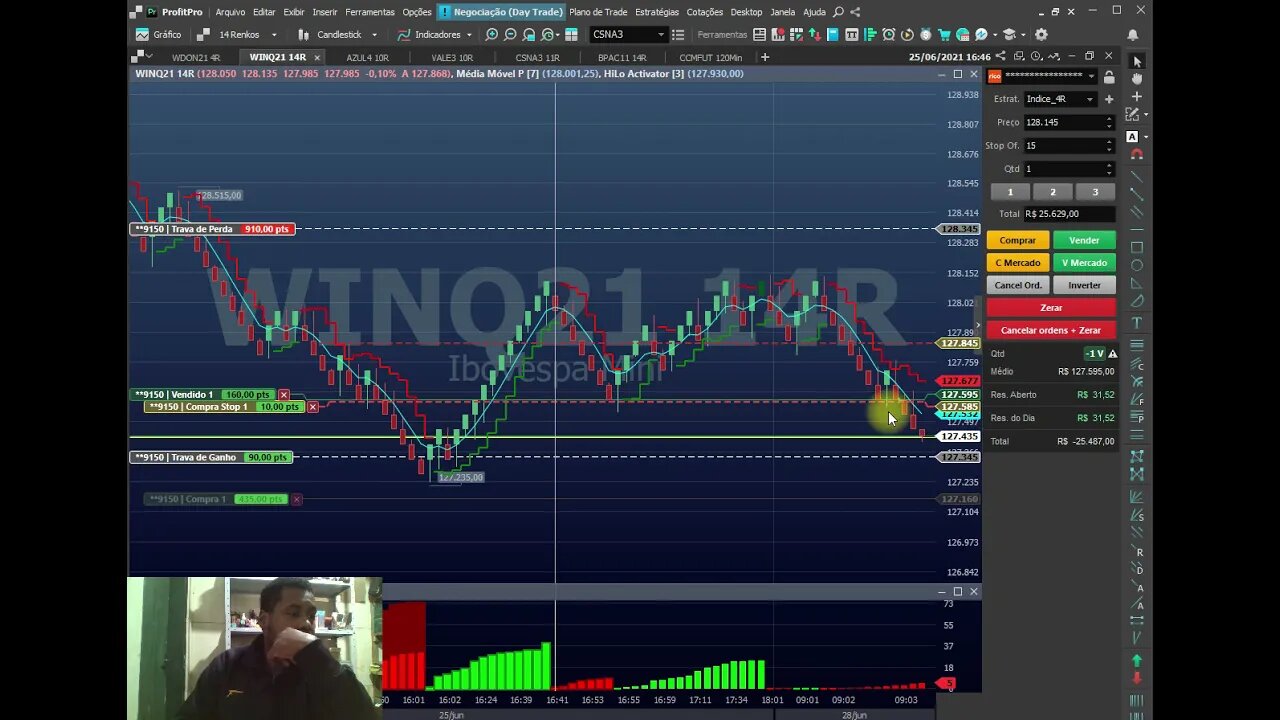Click the Vender button
1280x720 pixels.
pyautogui.click(x=1084, y=240)
